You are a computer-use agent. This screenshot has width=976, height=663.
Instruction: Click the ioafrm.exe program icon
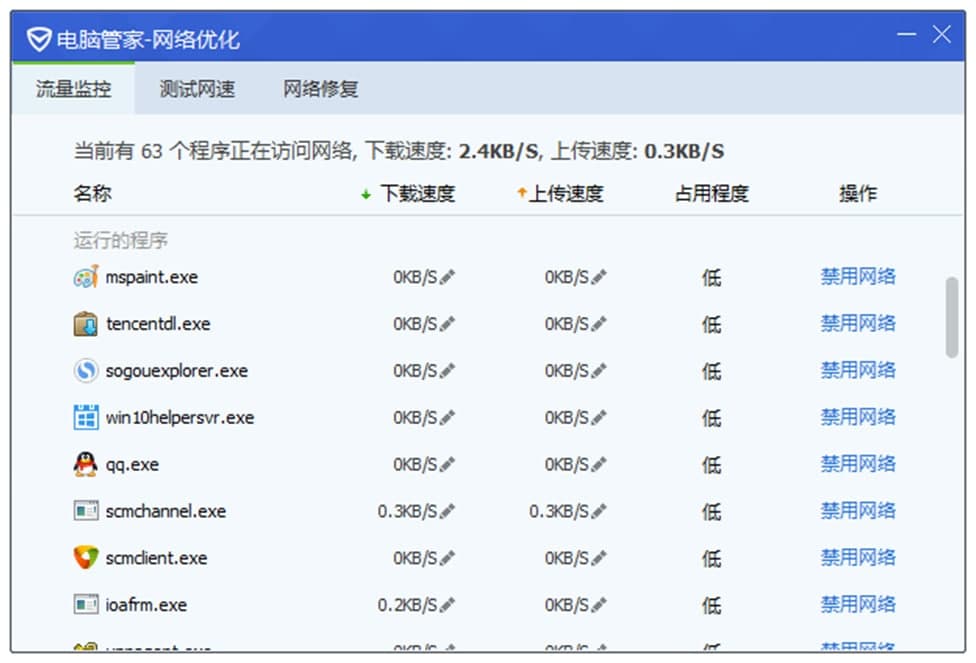click(x=85, y=606)
